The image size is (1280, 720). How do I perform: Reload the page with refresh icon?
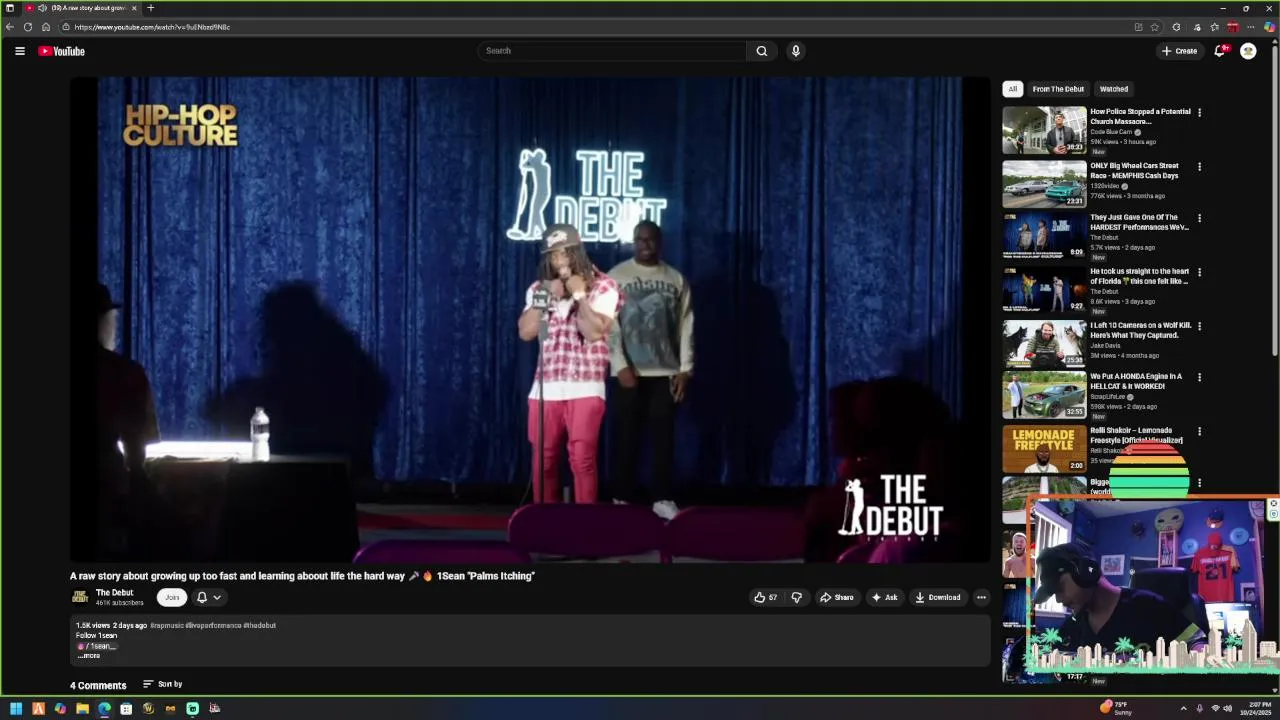28,27
